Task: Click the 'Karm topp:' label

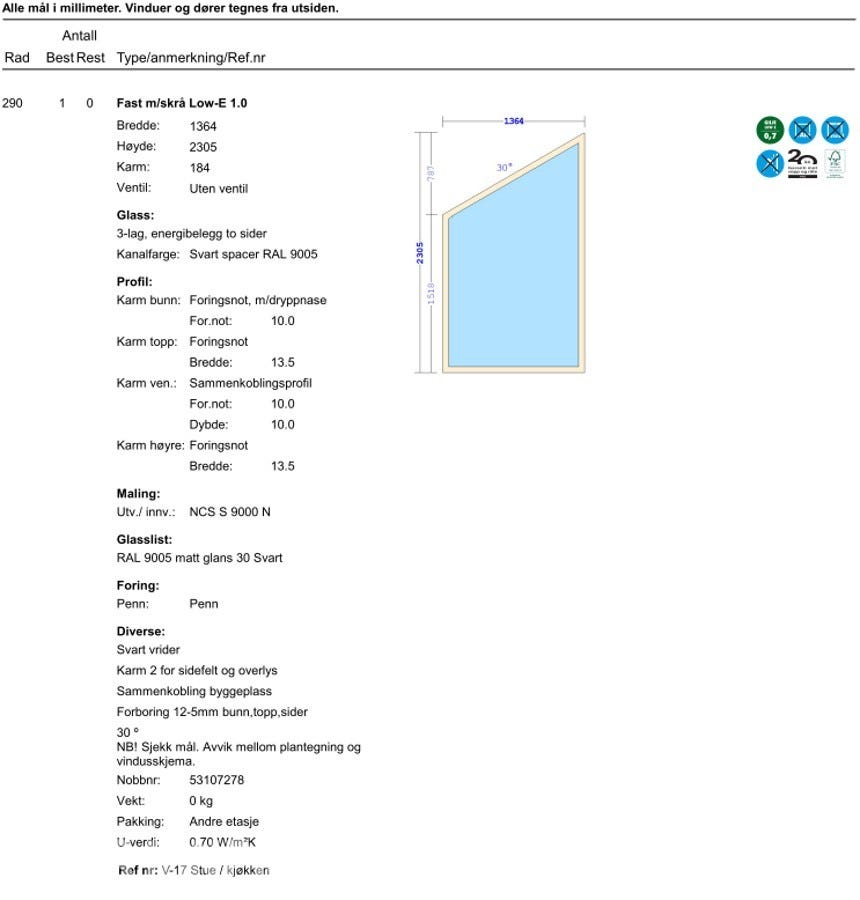Action: (146, 342)
